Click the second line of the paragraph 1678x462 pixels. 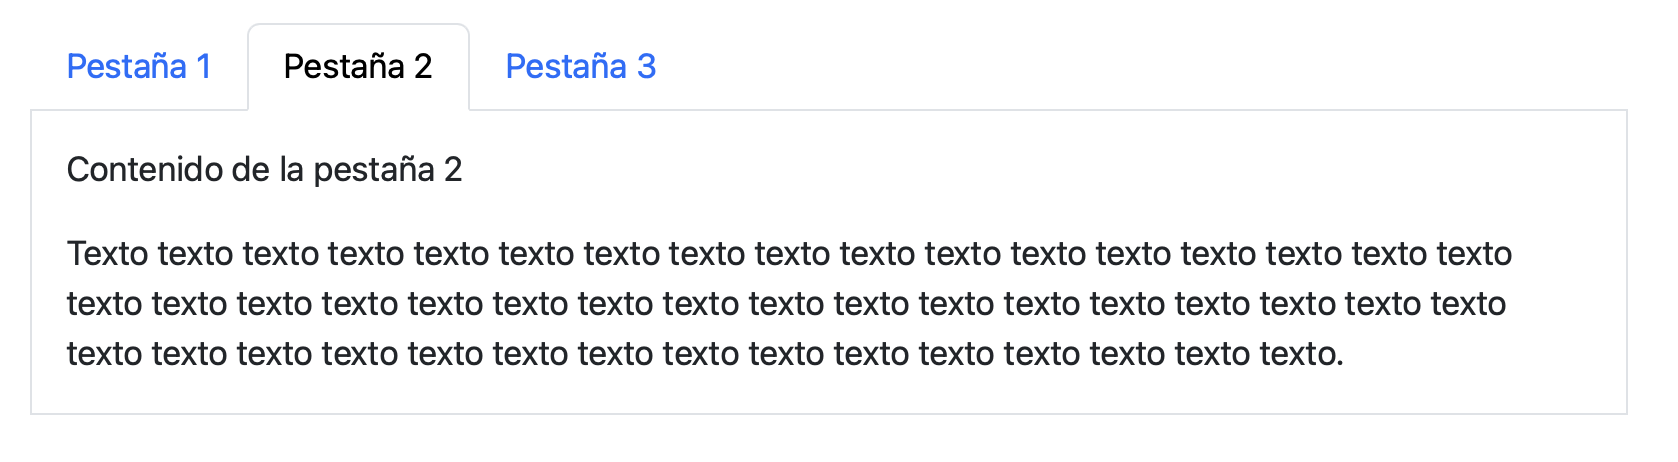point(786,304)
